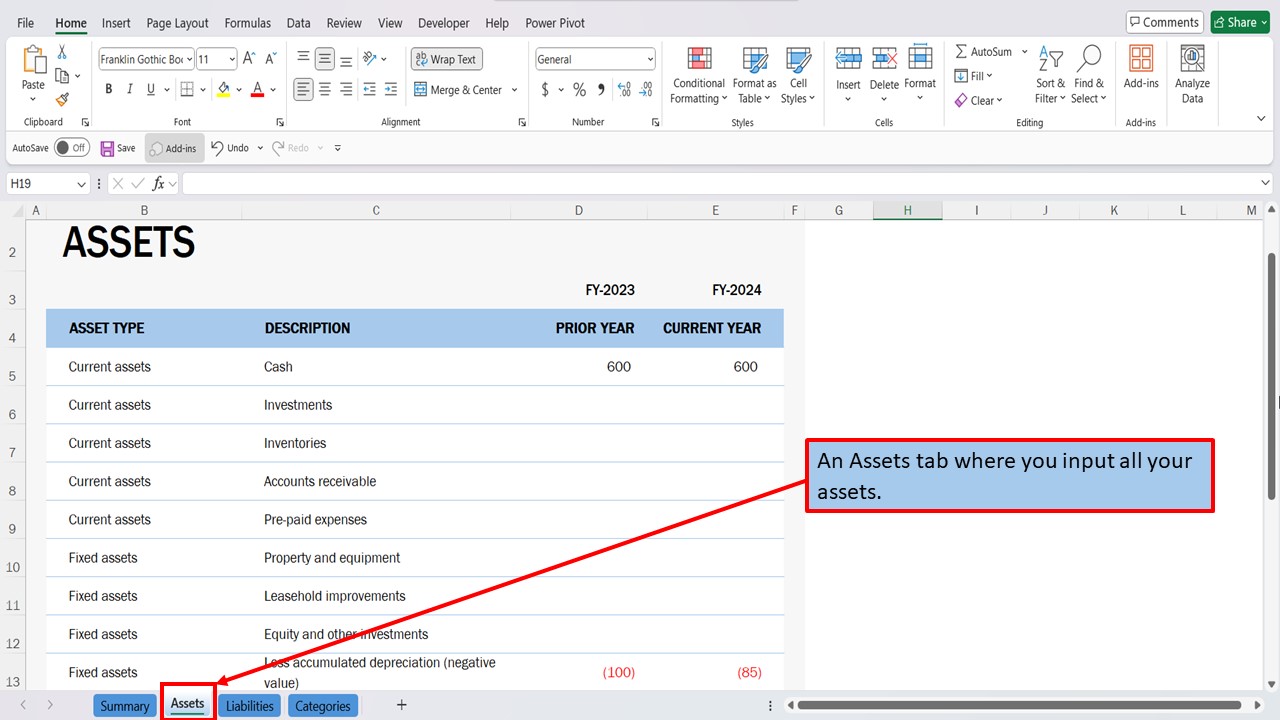Screen dimensions: 1280x720
Task: Click the Cut scissors icon
Action: [62, 52]
